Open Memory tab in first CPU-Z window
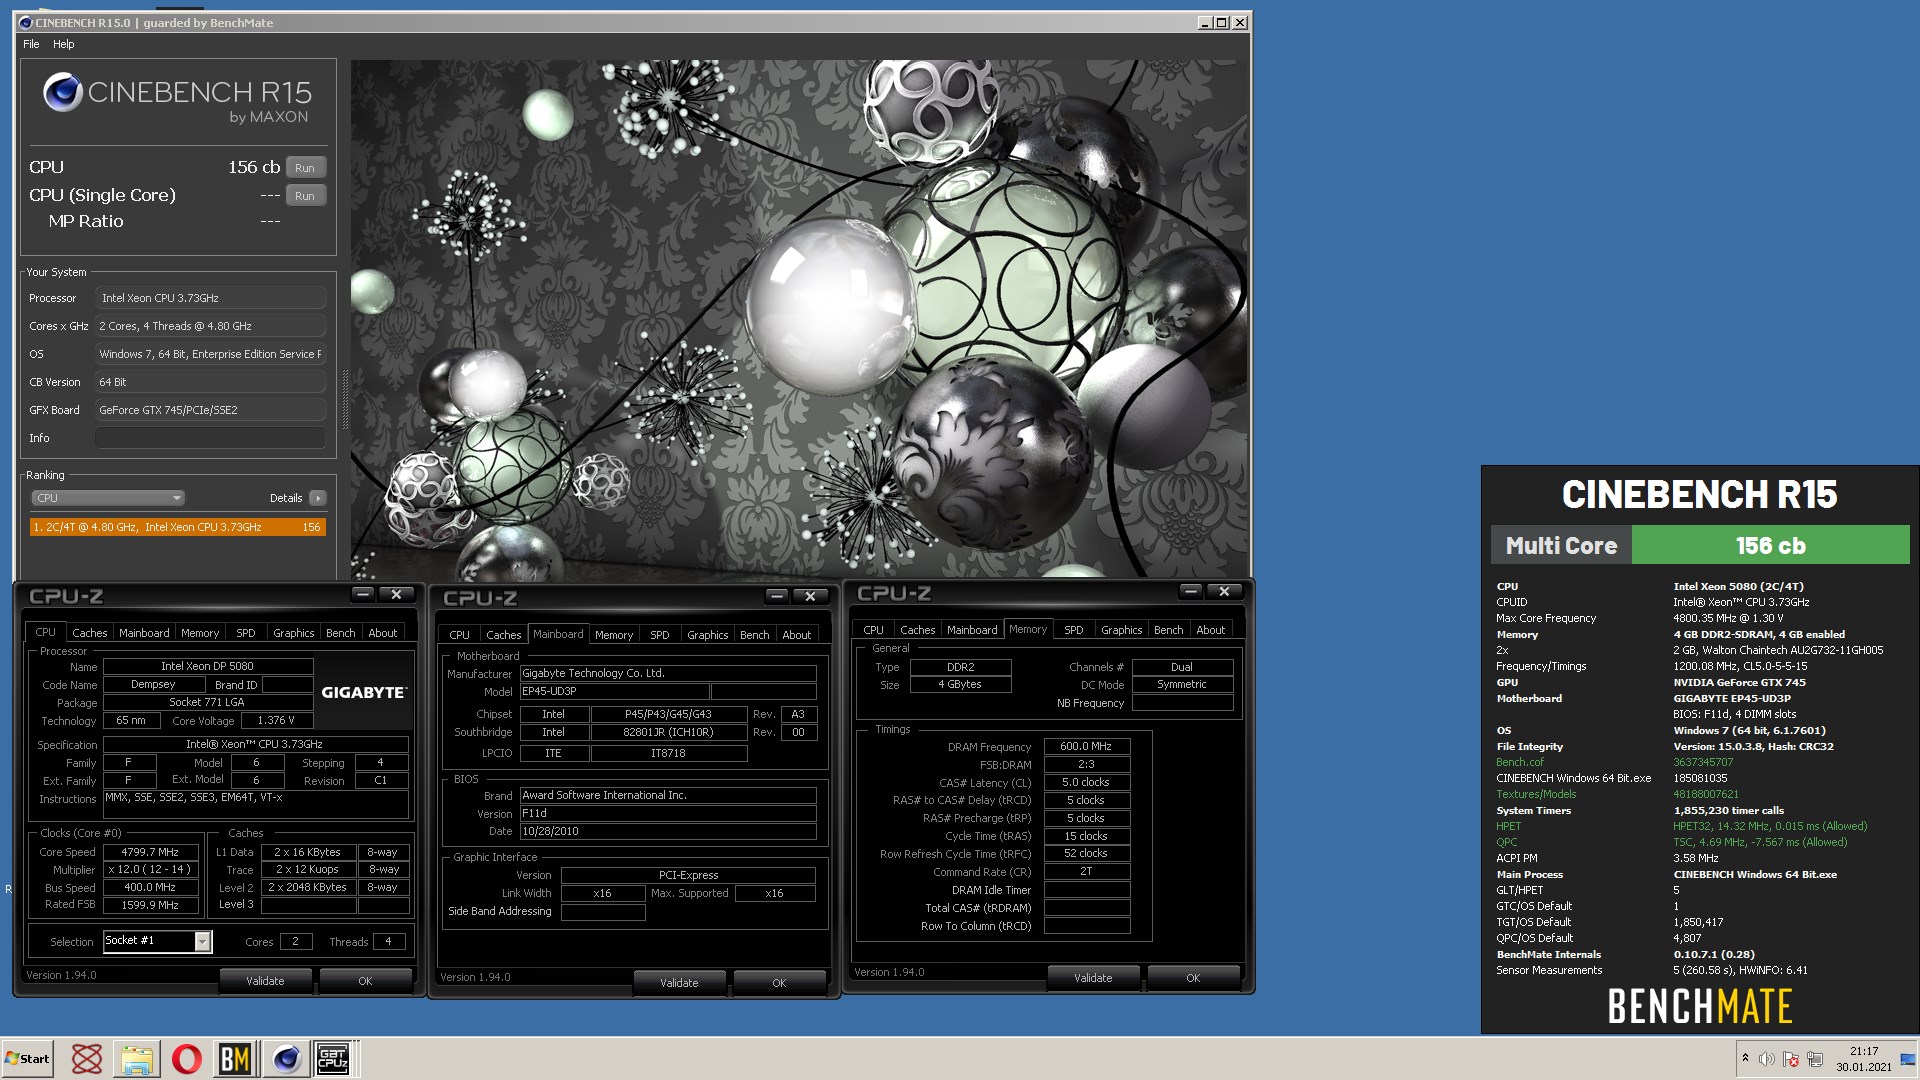Viewport: 1920px width, 1080px height. click(200, 633)
